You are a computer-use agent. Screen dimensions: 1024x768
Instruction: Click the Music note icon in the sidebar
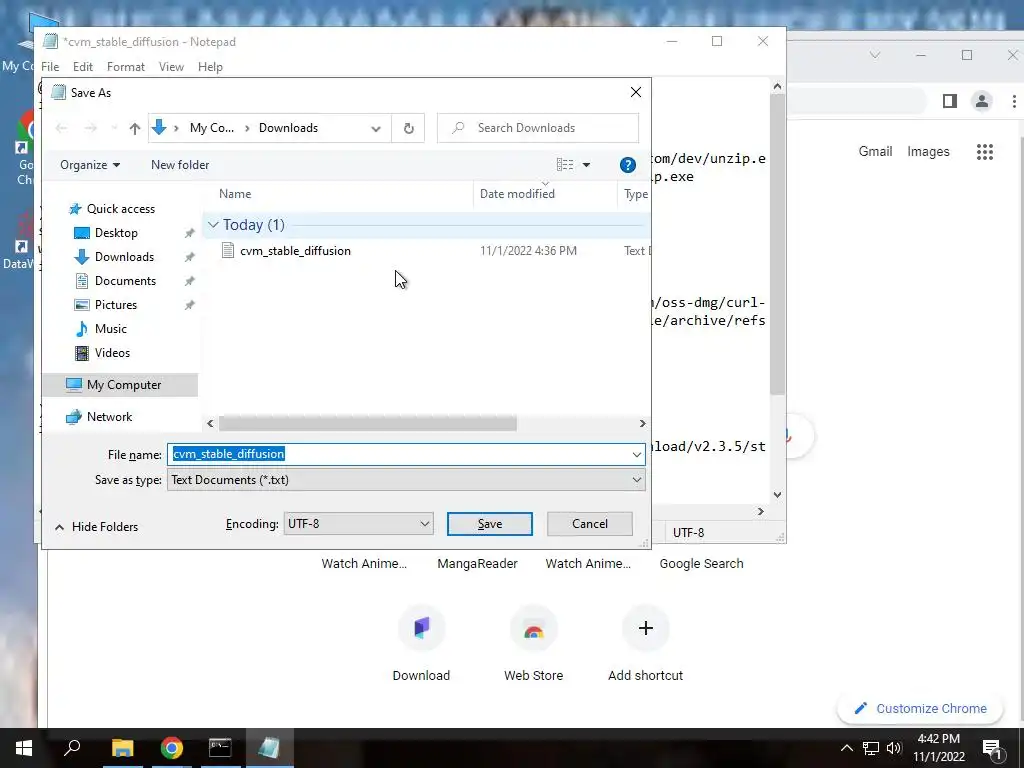click(82, 328)
